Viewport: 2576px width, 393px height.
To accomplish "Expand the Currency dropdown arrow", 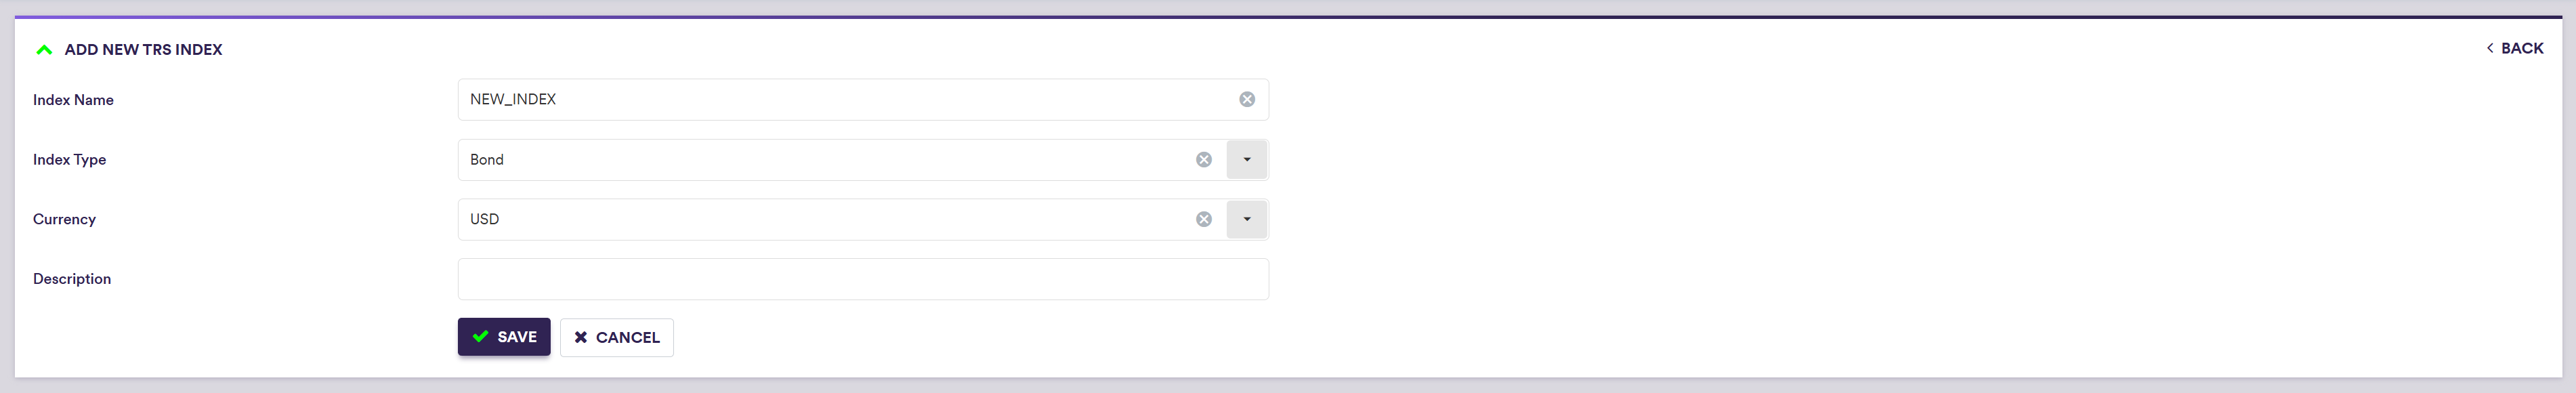I will 1247,219.
